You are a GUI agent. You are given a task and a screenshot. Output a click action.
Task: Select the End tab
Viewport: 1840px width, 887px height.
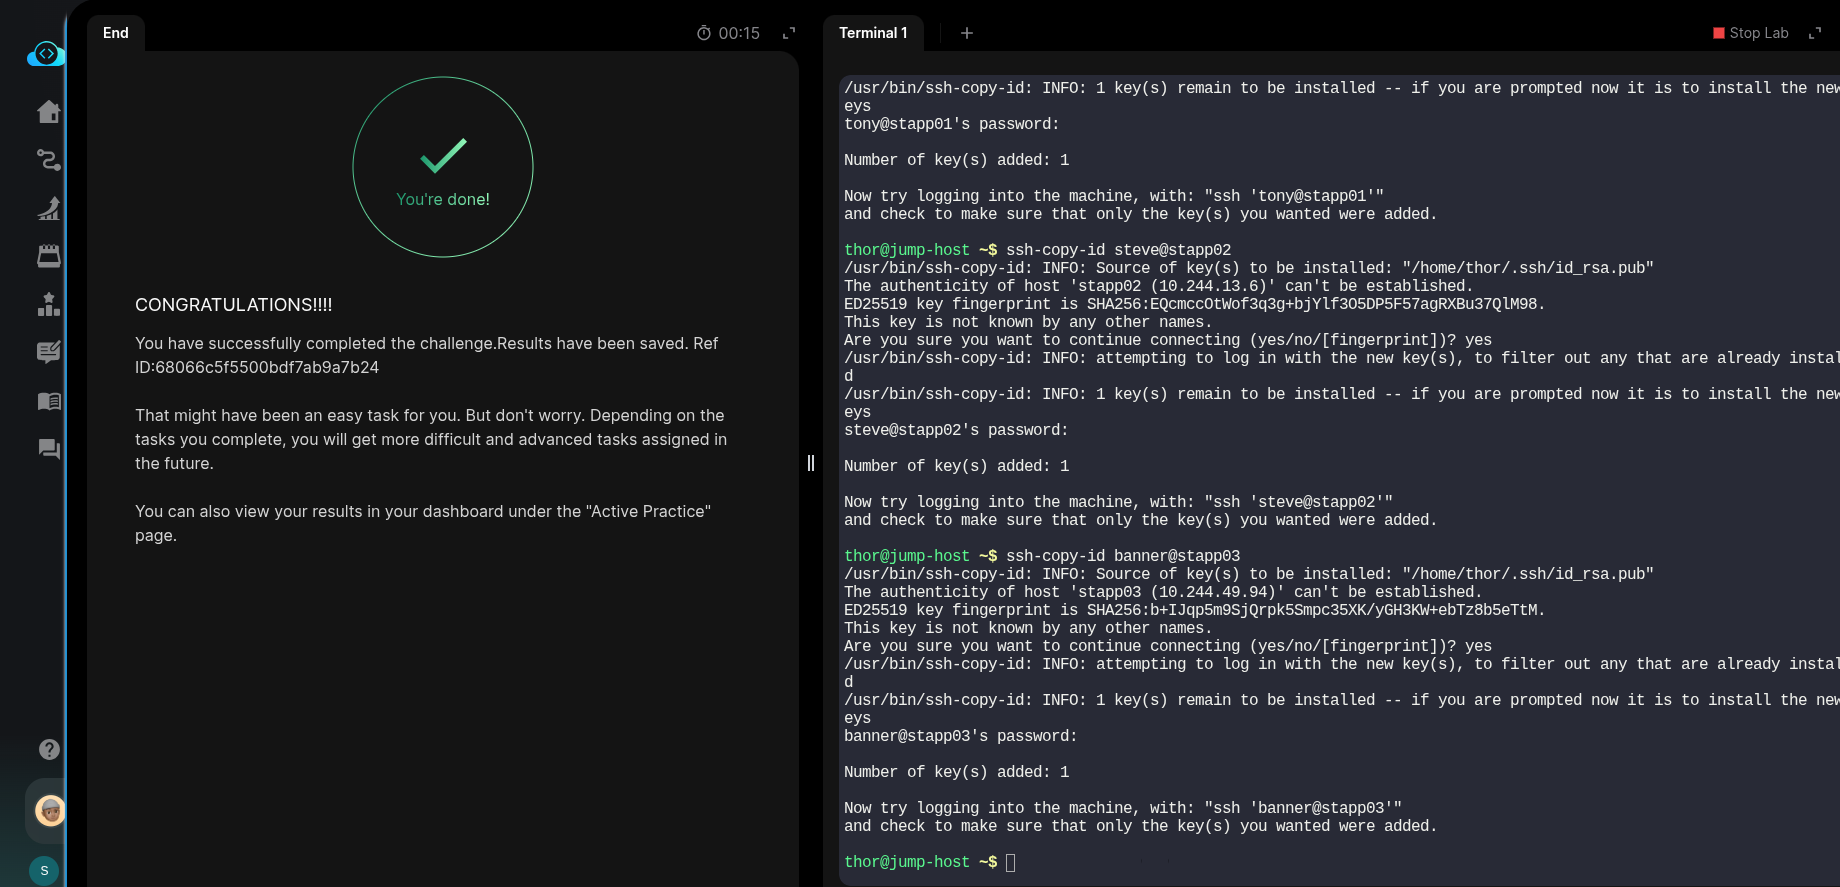pyautogui.click(x=116, y=33)
